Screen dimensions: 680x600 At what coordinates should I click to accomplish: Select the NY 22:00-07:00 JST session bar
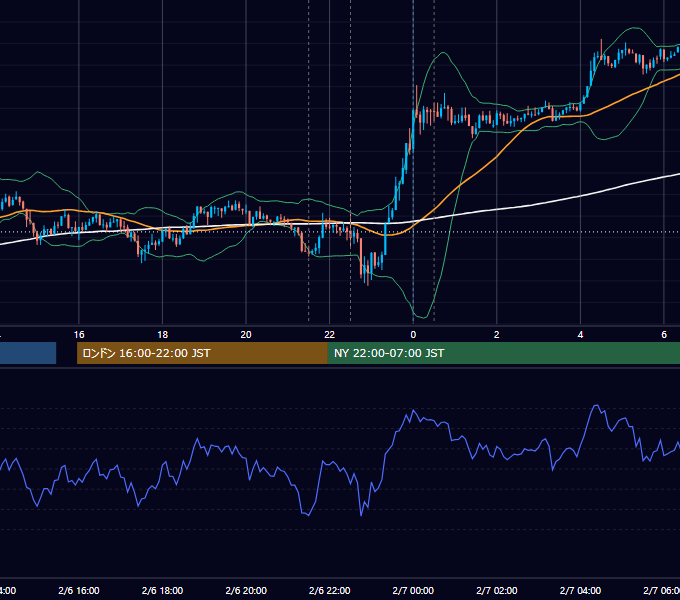(x=503, y=353)
